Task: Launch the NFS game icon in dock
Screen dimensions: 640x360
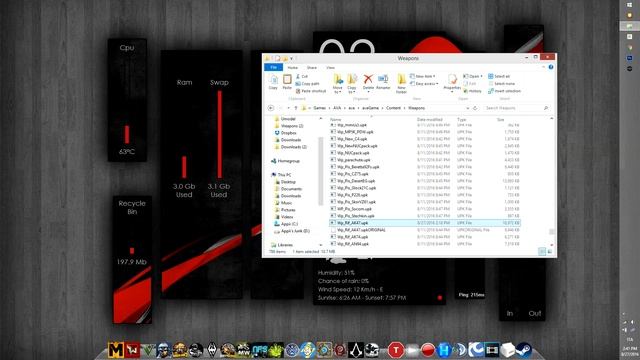Action: tap(260, 350)
